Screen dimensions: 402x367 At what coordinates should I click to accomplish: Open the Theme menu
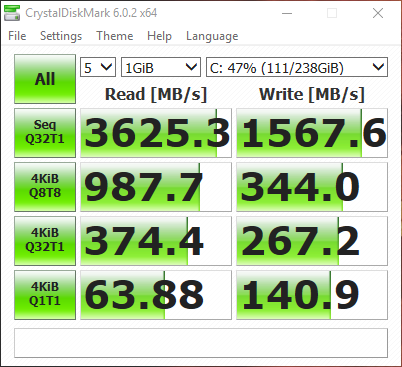click(115, 36)
